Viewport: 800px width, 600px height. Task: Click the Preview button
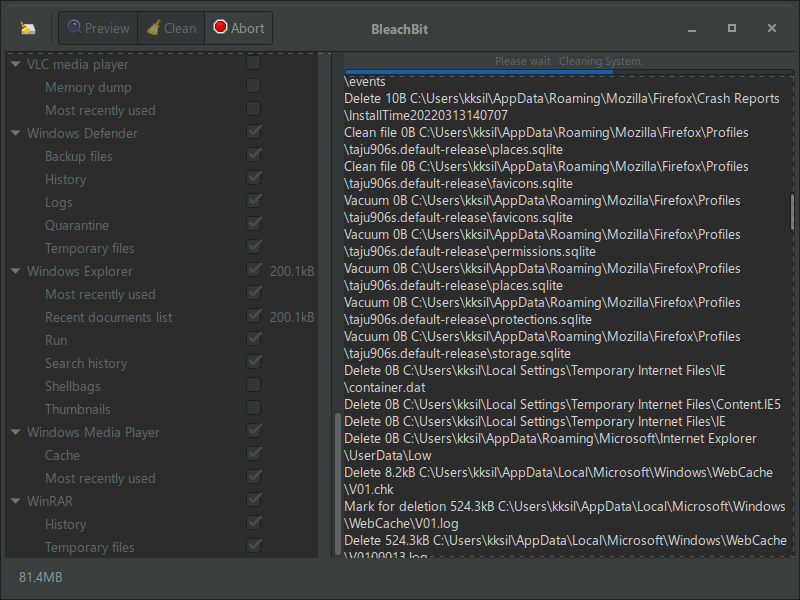pos(98,28)
